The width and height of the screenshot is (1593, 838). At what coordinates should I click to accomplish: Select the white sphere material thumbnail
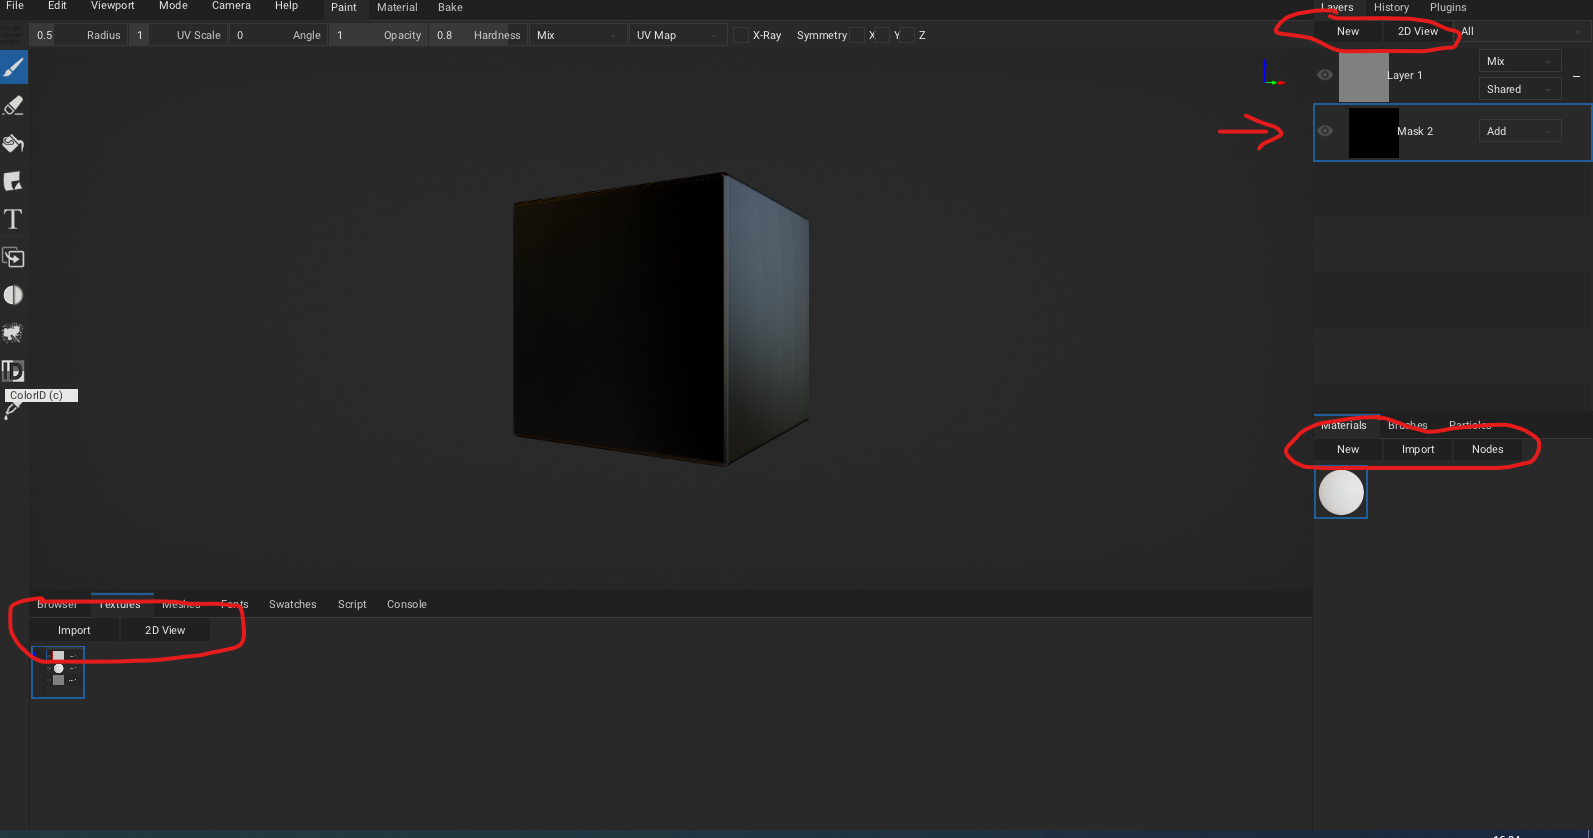click(x=1341, y=493)
